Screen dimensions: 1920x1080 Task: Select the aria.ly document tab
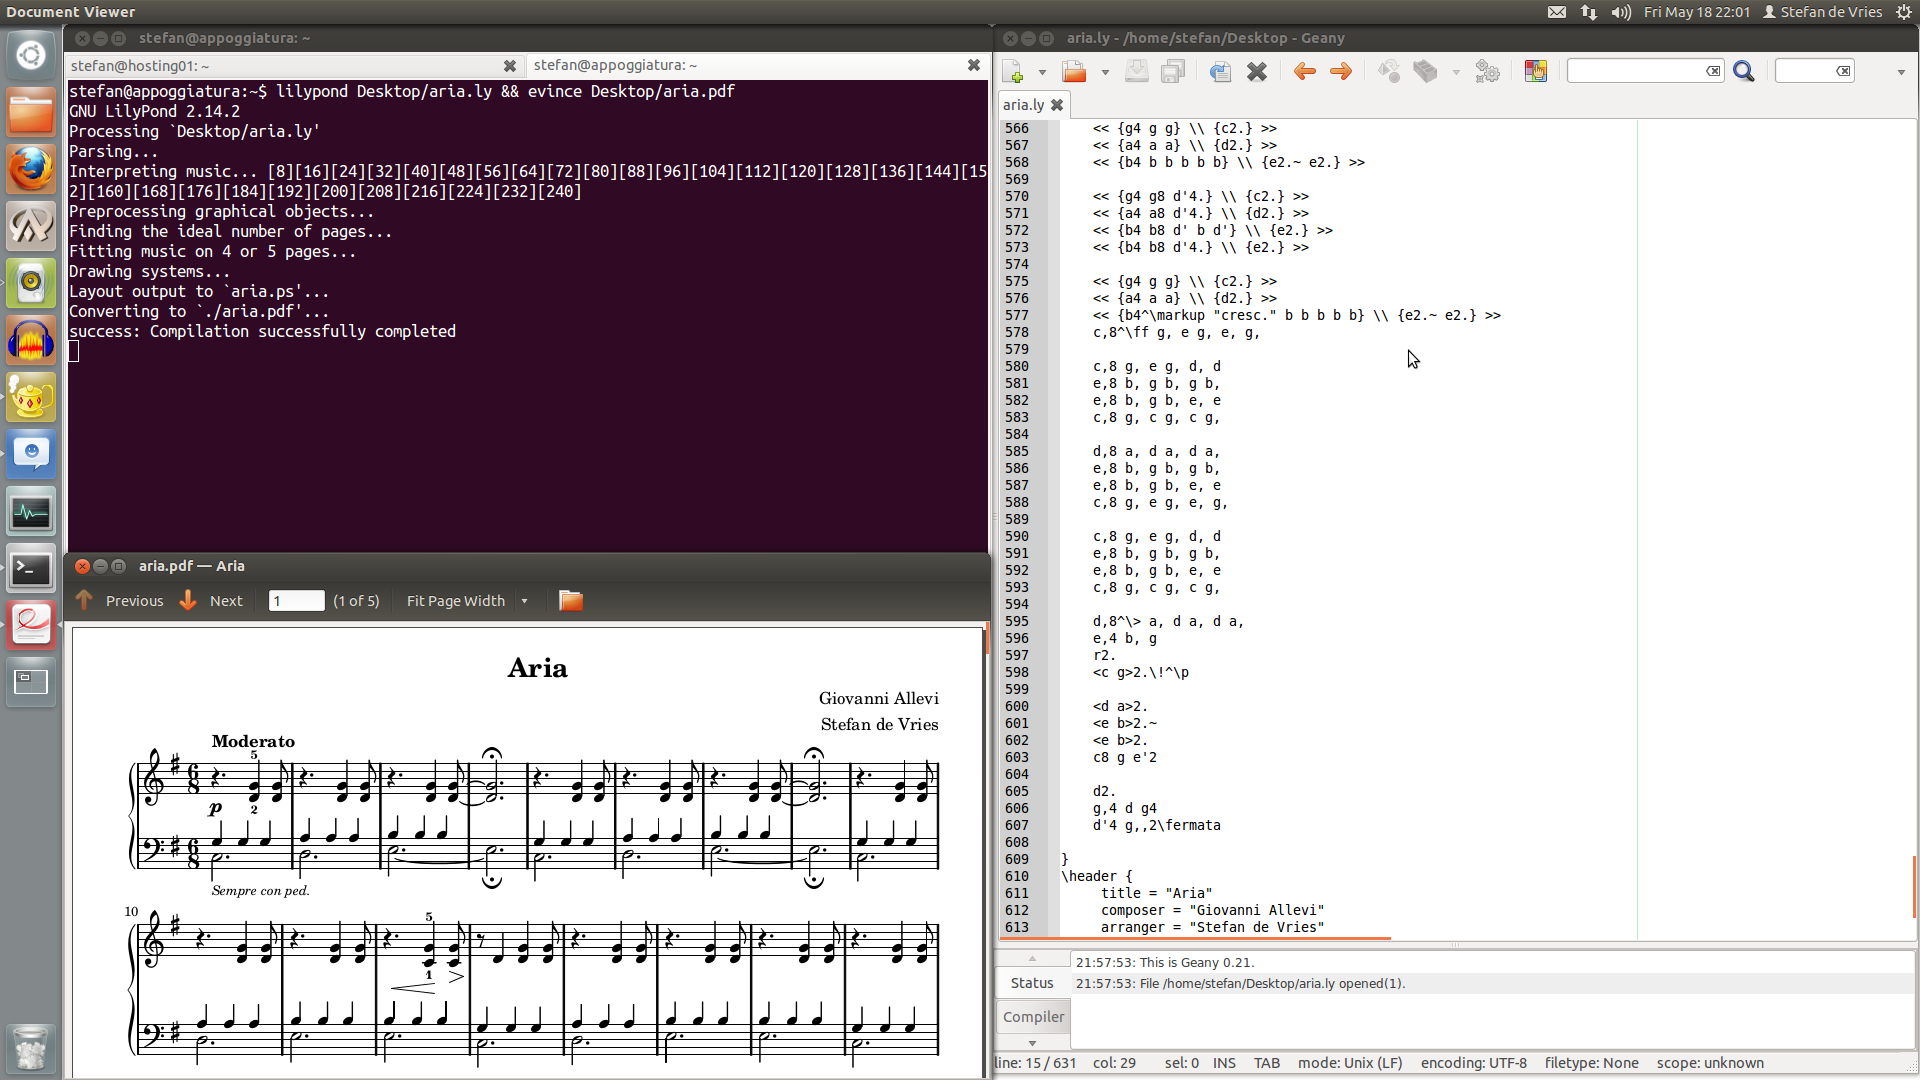1024,105
